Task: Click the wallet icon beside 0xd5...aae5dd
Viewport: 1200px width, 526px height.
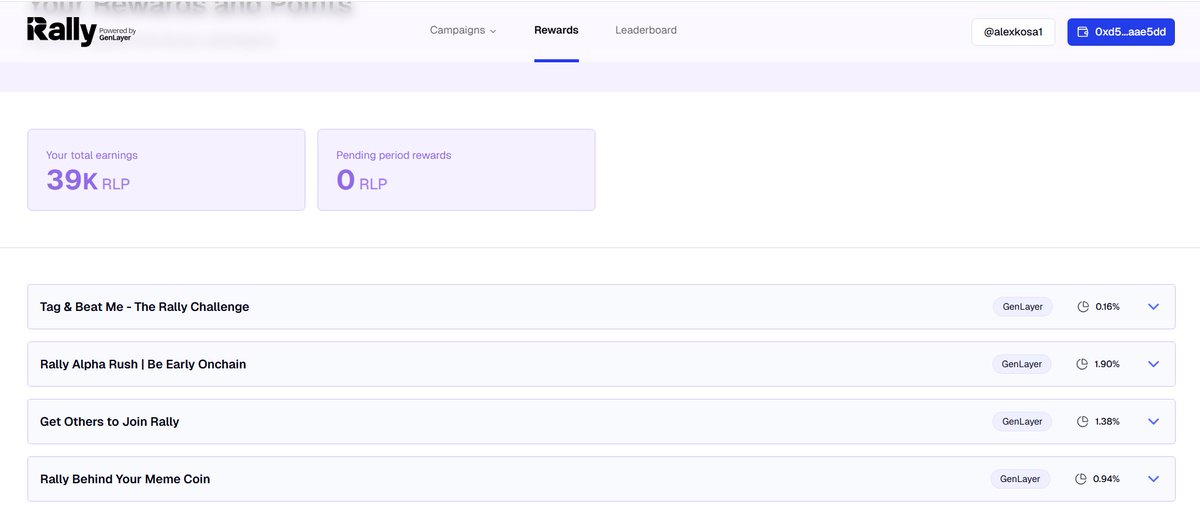Action: (x=1083, y=32)
